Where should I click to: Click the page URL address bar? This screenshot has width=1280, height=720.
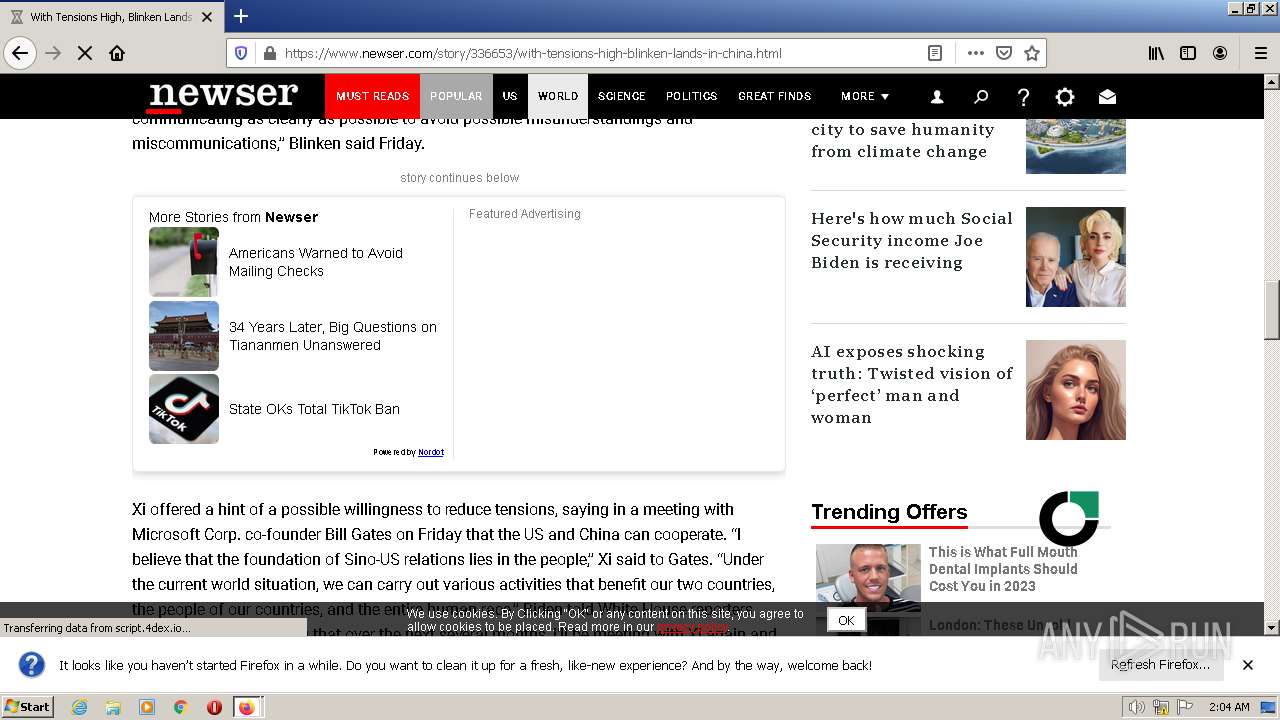(x=600, y=53)
